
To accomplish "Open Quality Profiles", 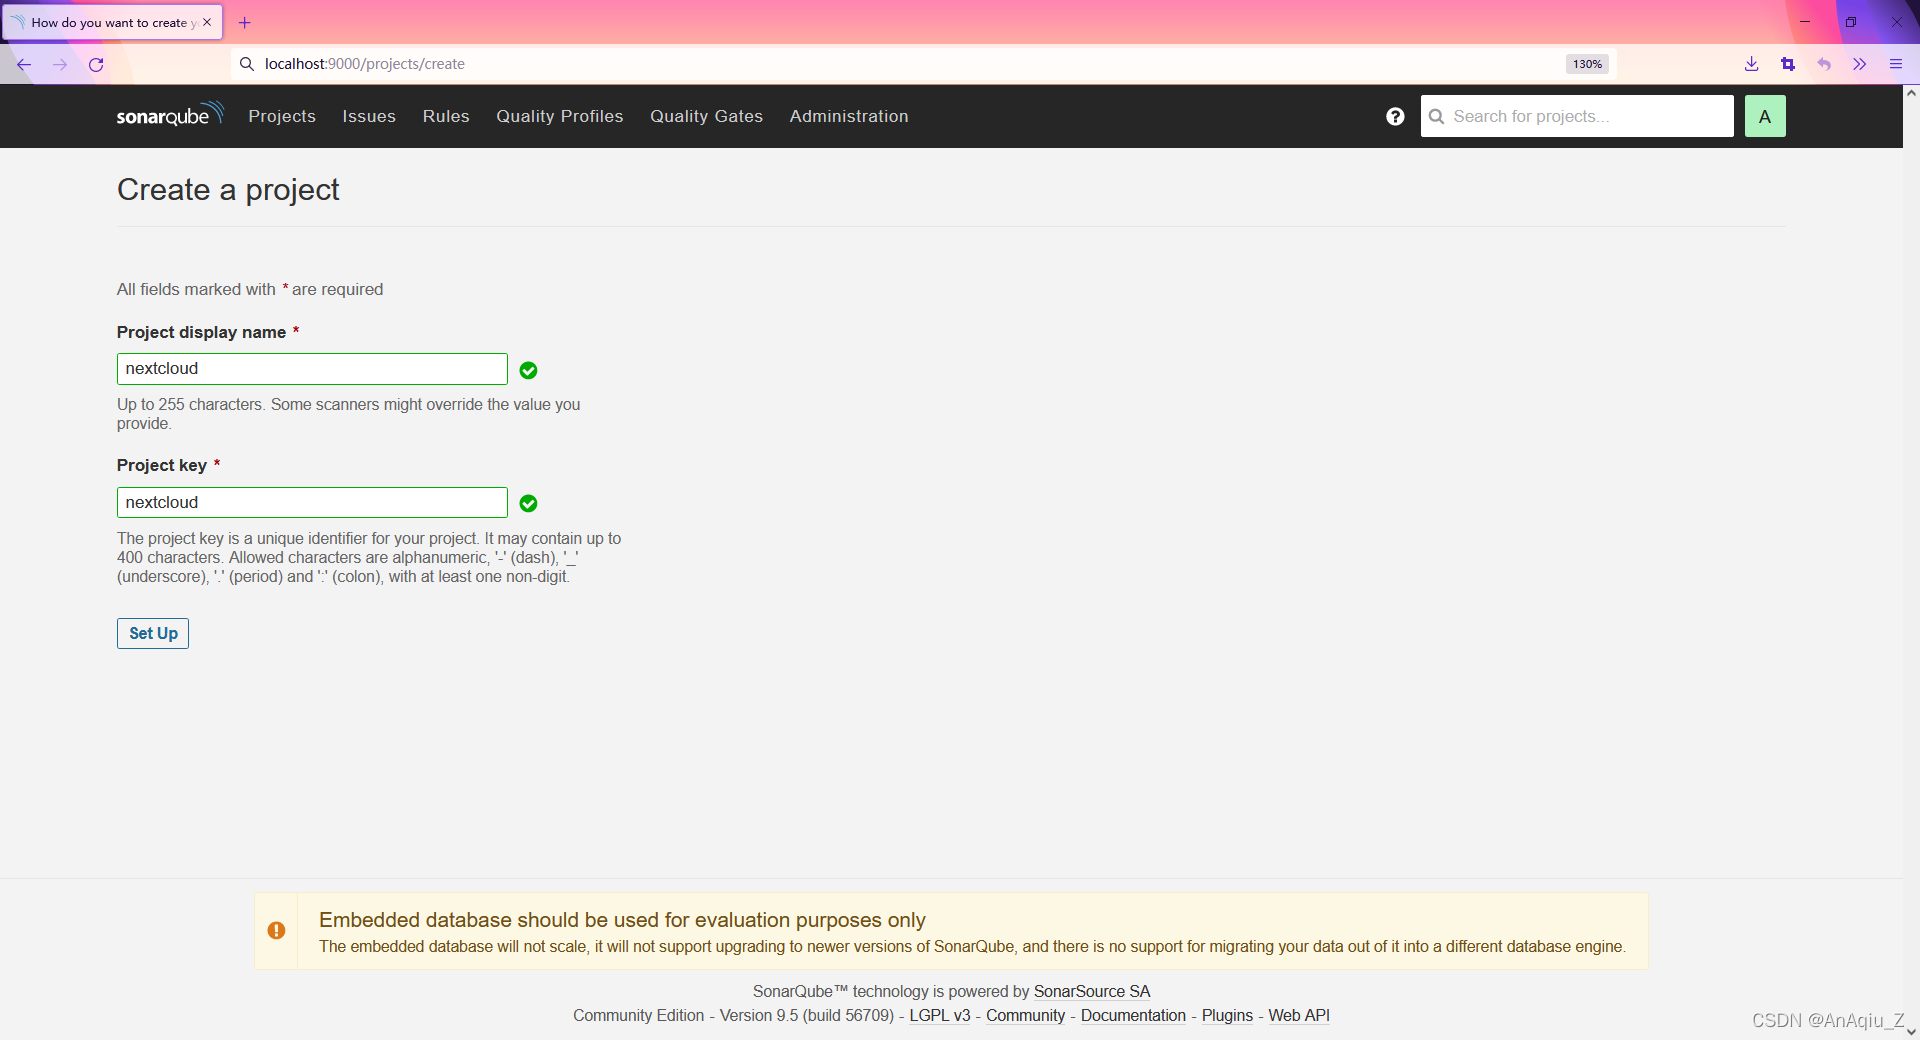I will click(560, 116).
